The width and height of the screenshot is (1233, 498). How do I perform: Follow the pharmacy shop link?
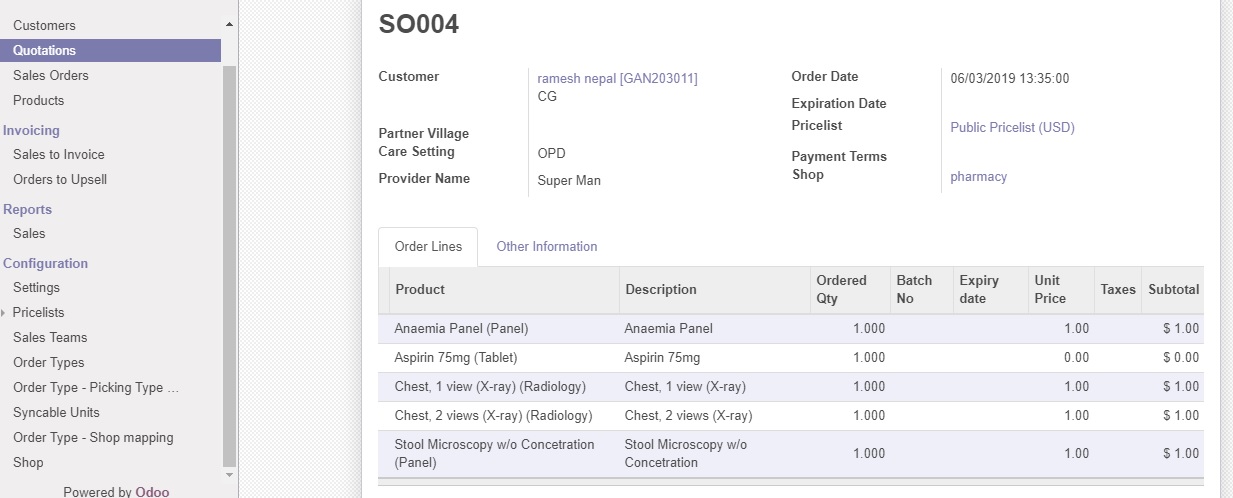pyautogui.click(x=978, y=176)
